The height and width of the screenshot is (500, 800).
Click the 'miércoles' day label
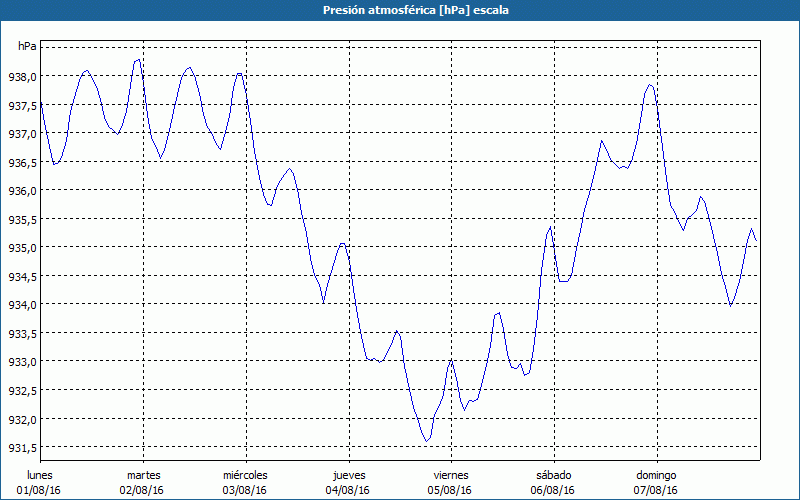[245, 474]
